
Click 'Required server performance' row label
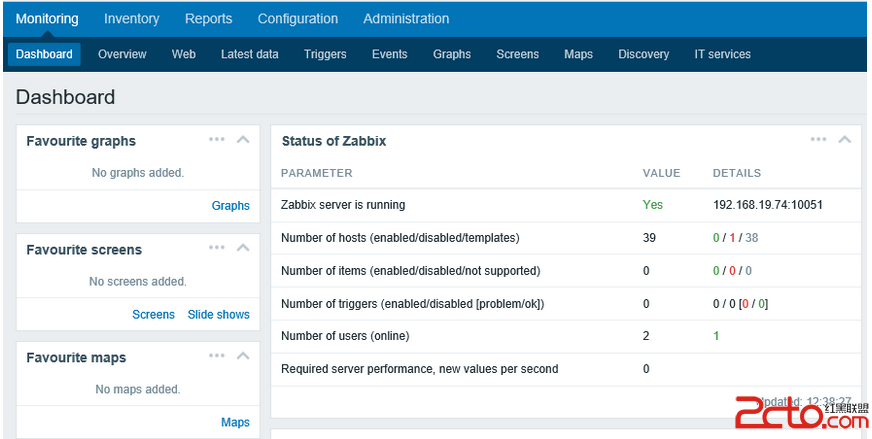419,369
